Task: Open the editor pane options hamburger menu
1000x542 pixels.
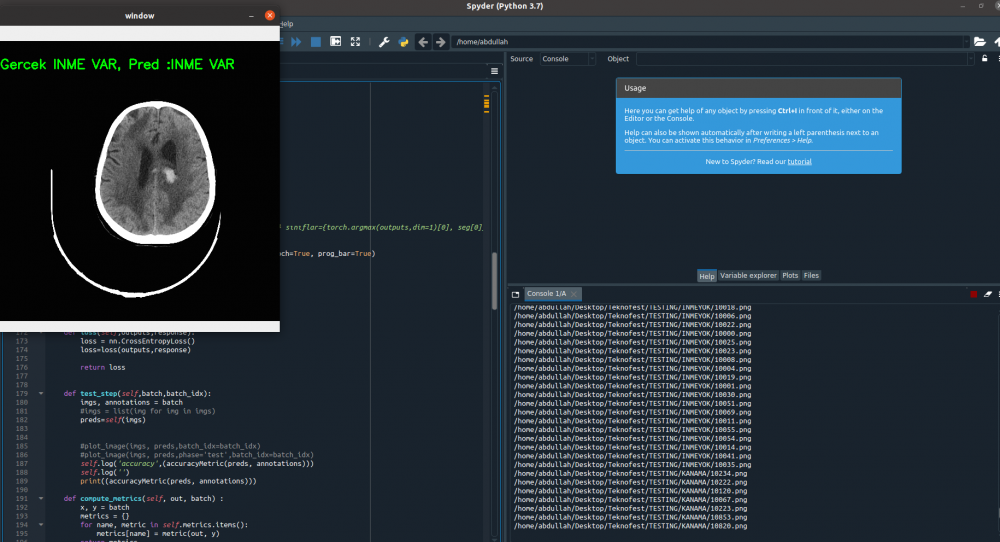Action: point(494,71)
